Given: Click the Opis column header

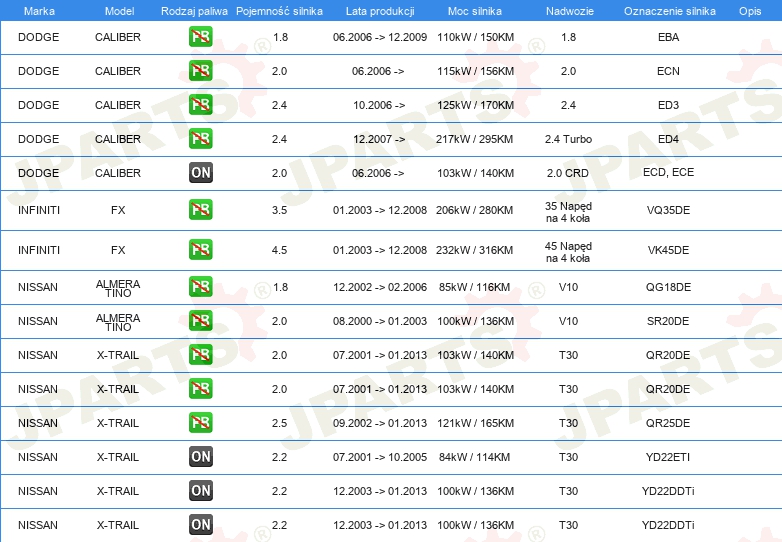Looking at the screenshot, I should [749, 10].
